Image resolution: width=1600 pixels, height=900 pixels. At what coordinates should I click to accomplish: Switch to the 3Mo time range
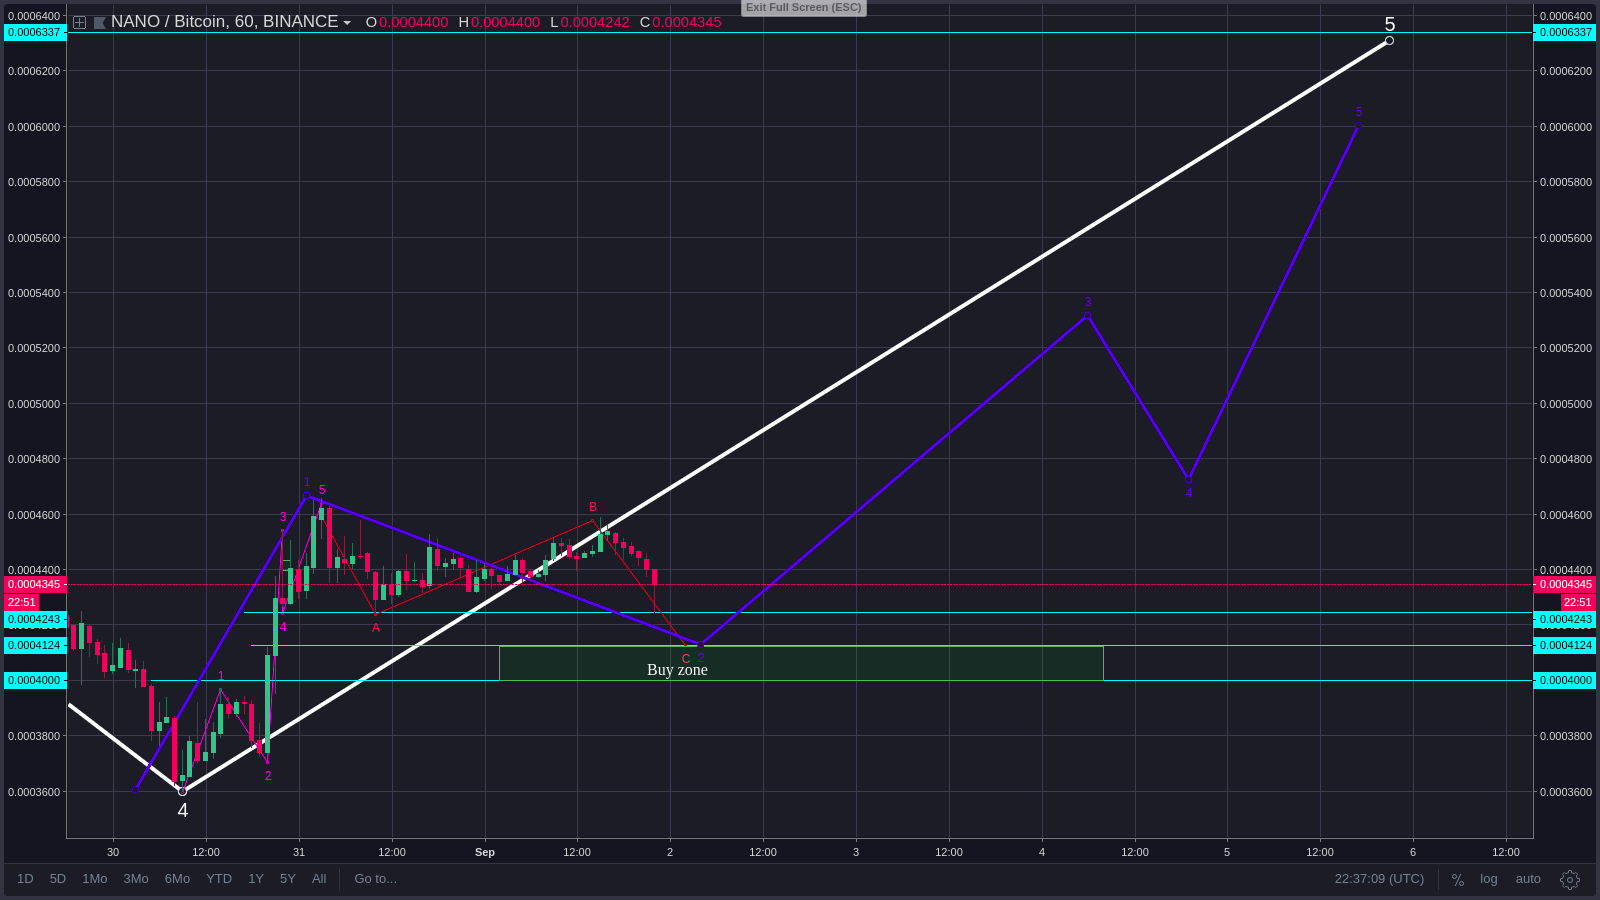136,879
